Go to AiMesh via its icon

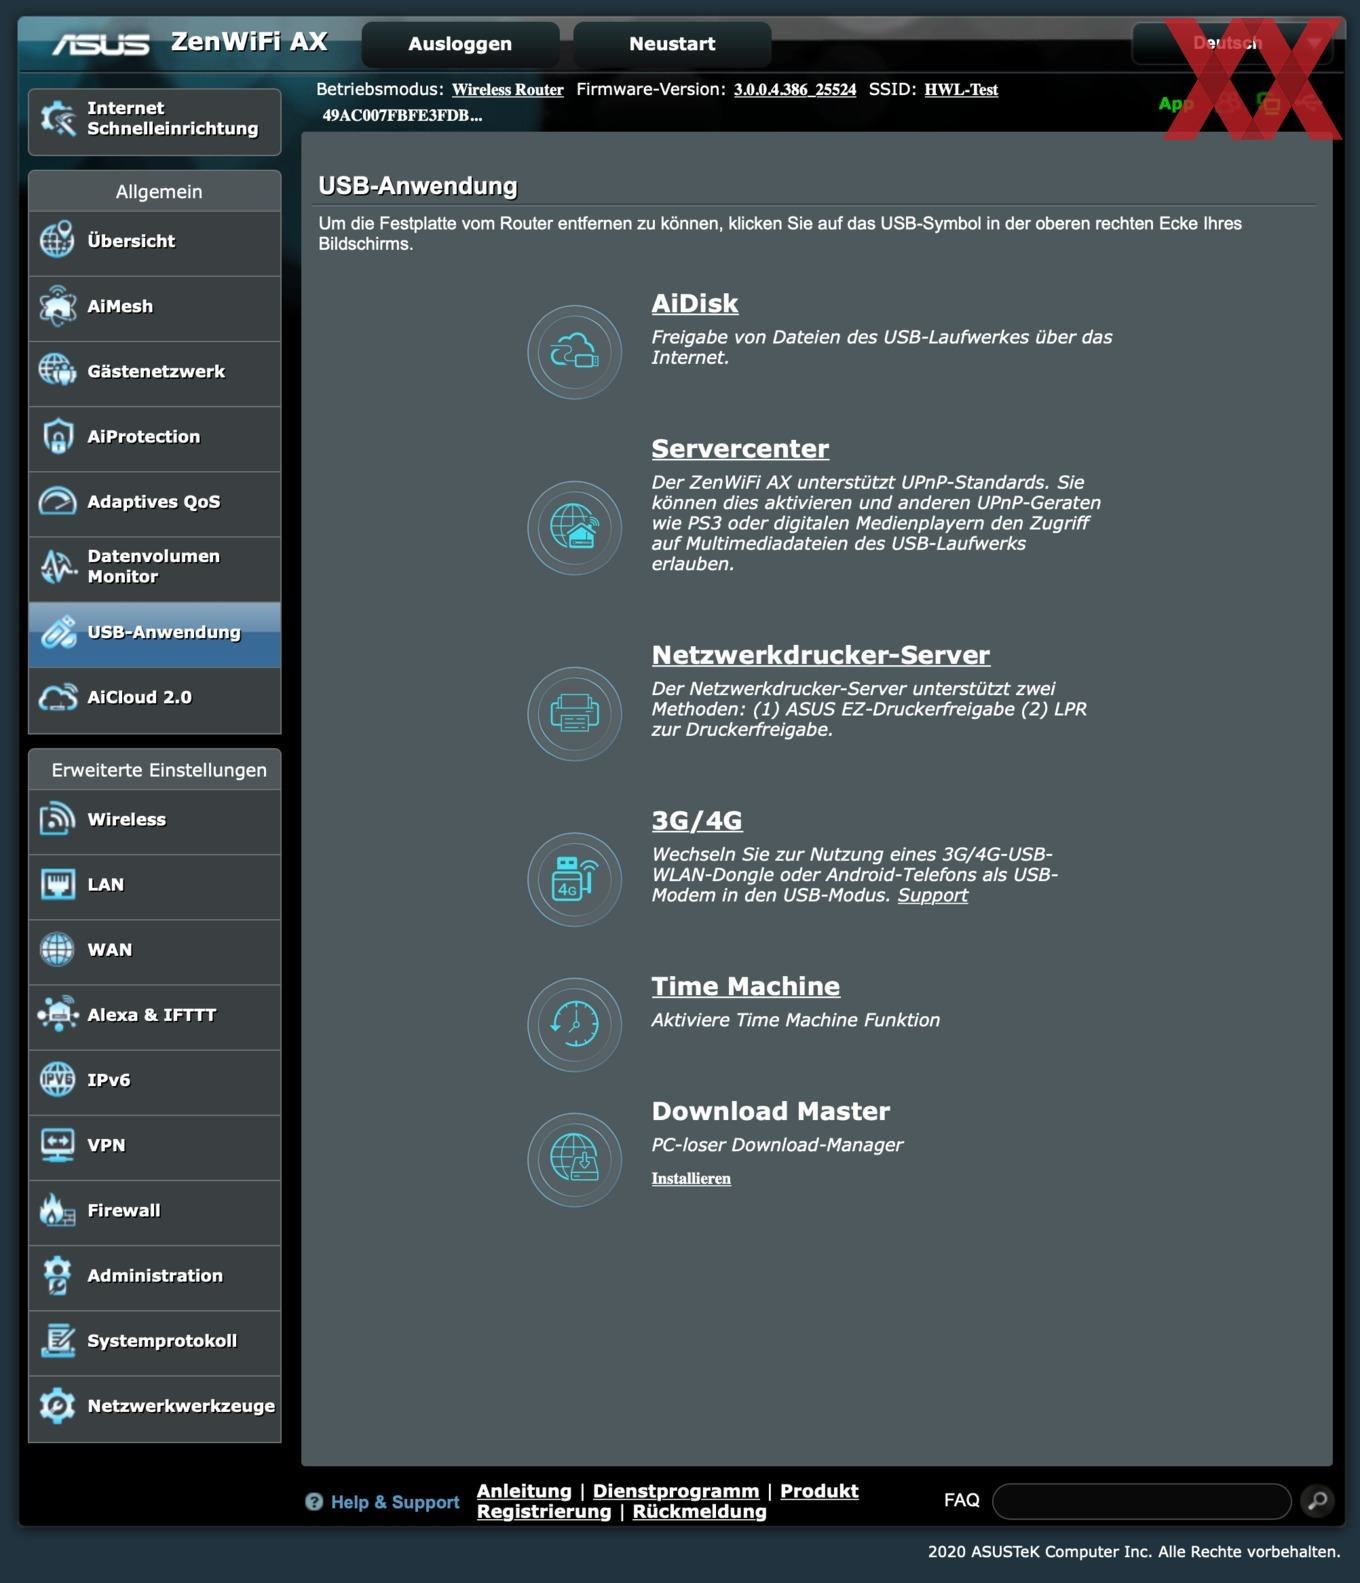[57, 306]
